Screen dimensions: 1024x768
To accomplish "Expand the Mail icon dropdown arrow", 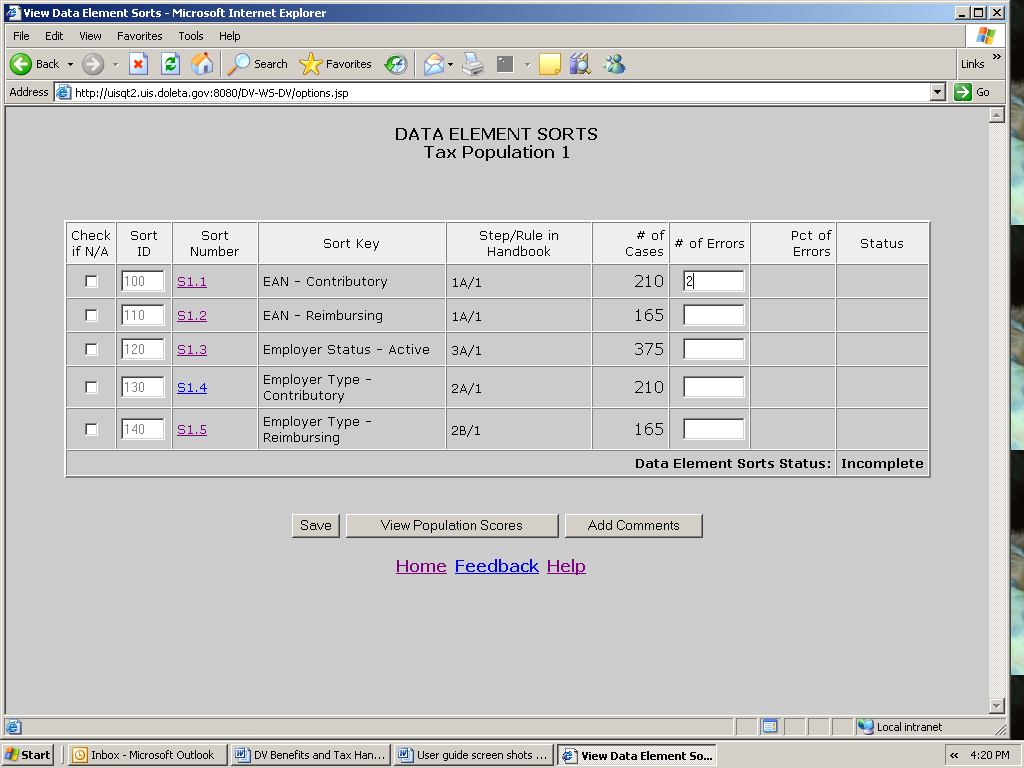I will 451,64.
